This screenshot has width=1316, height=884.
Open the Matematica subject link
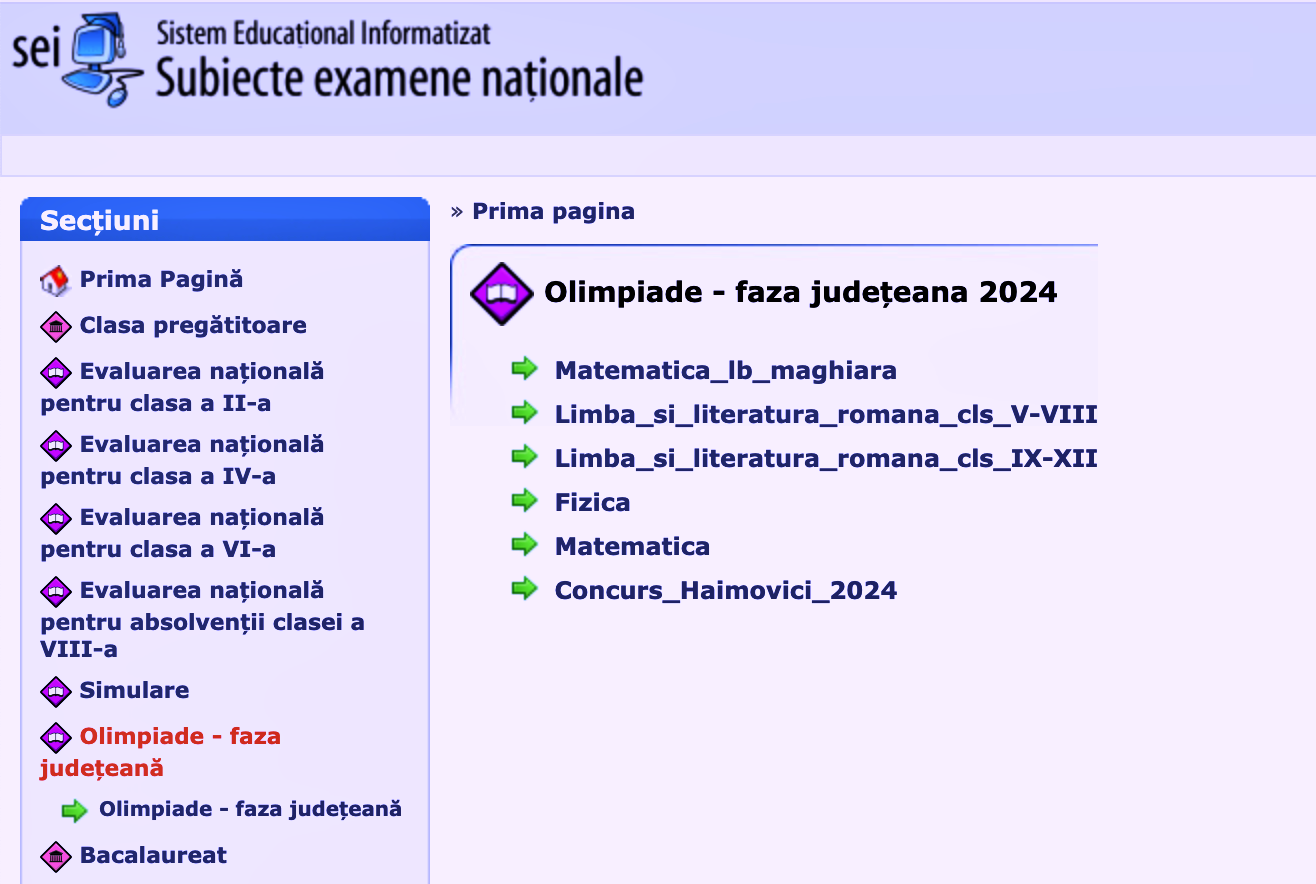(632, 547)
